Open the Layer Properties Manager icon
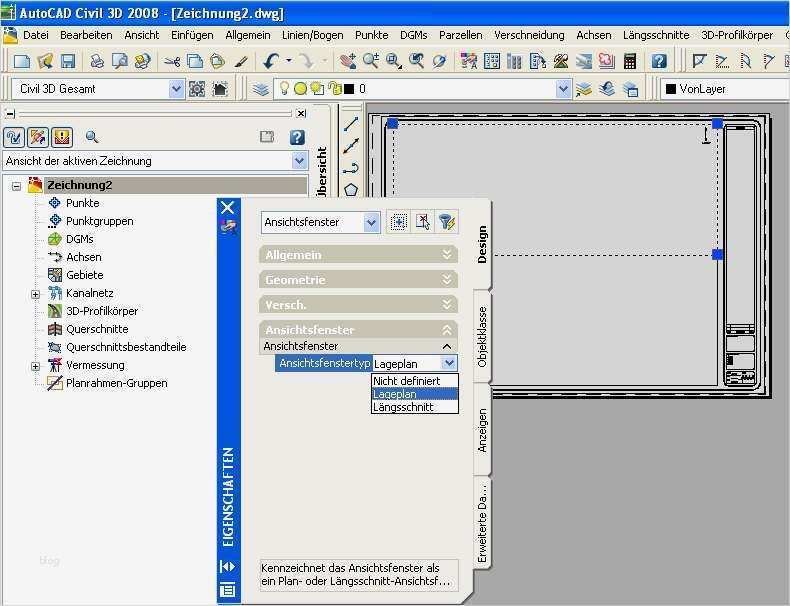This screenshot has width=790, height=606. pos(261,89)
